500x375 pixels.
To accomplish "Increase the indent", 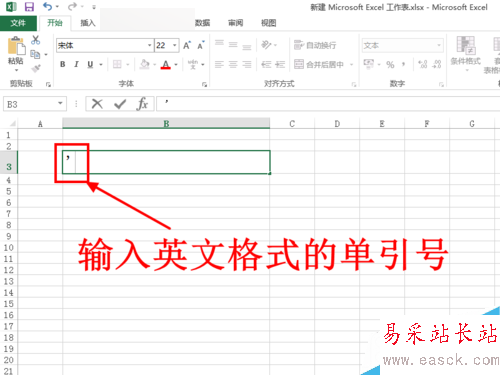I will point(280,64).
